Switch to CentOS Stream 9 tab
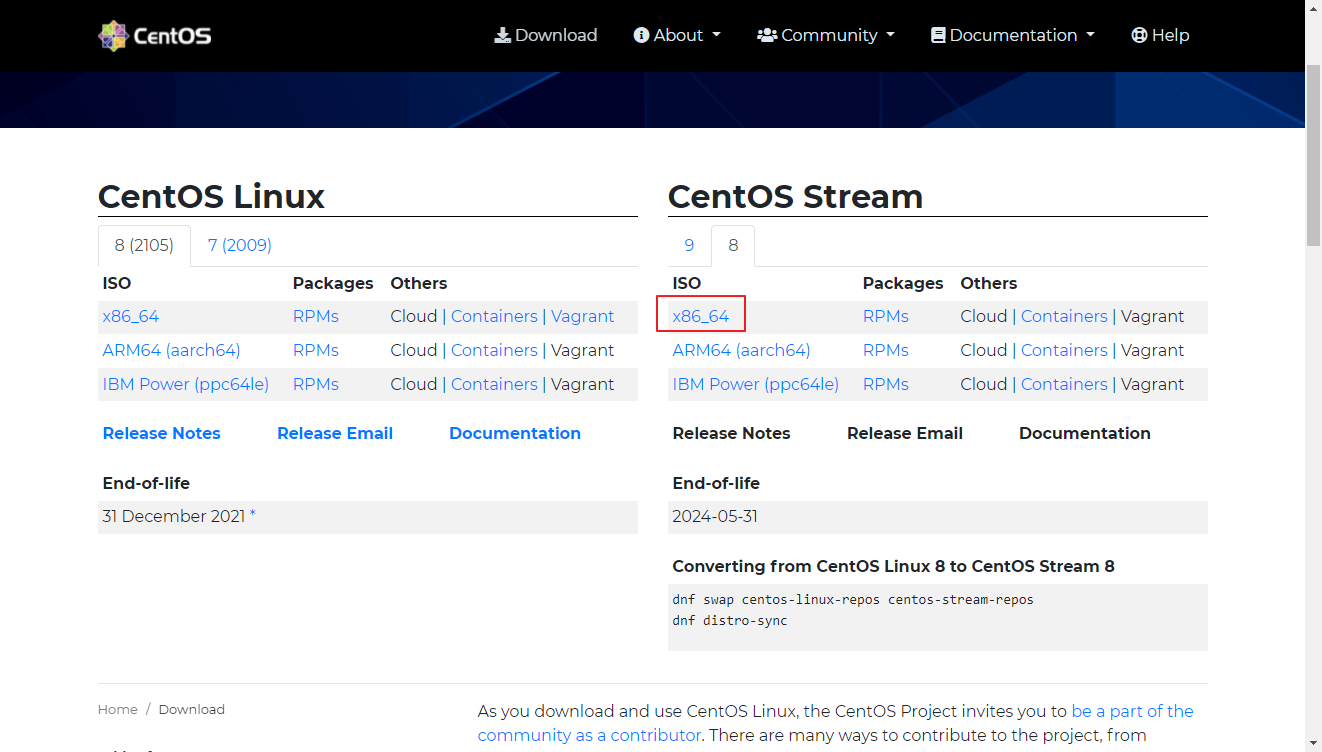The height and width of the screenshot is (752, 1322). pyautogui.click(x=689, y=245)
